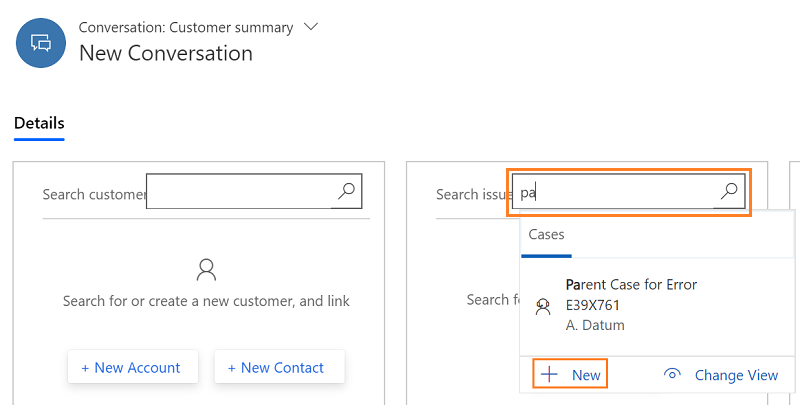
Task: Select Parent Case for Error E39X761 result
Action: (x=657, y=305)
